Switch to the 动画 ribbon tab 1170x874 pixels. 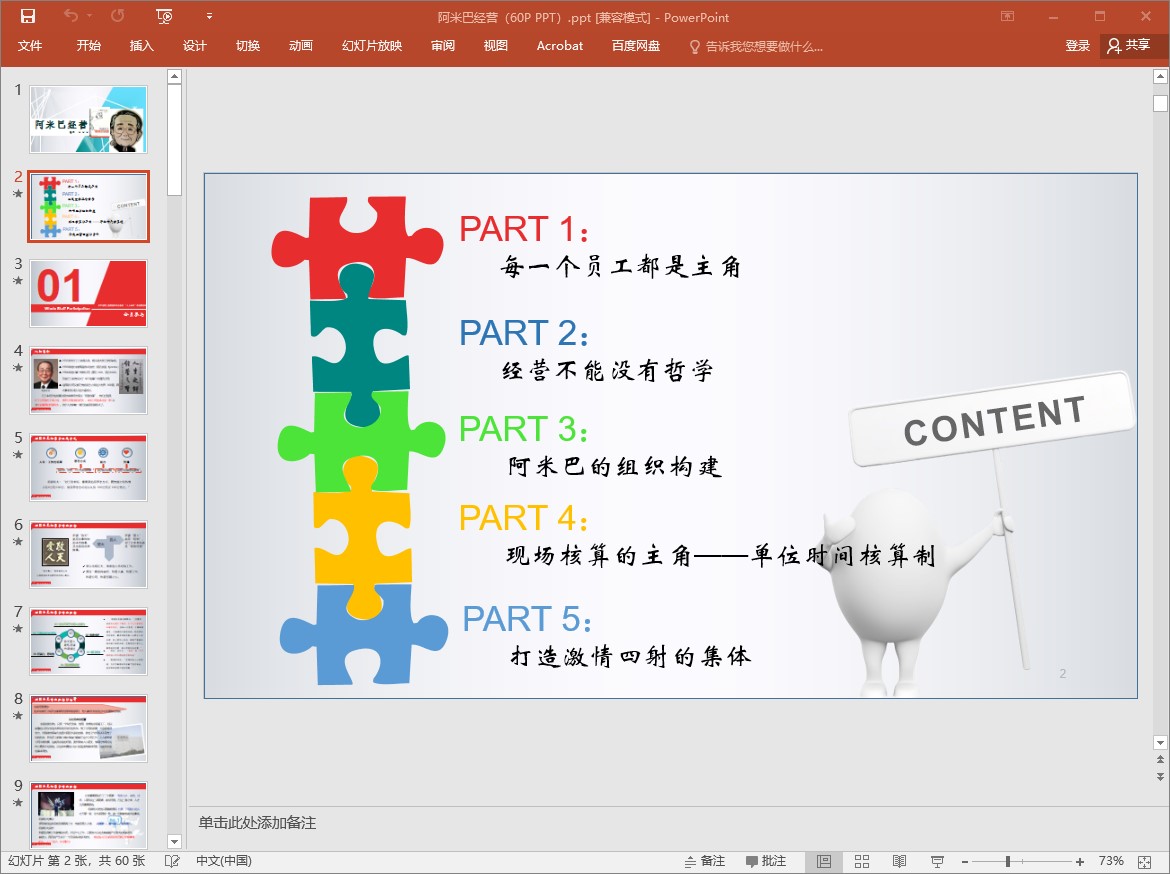(x=300, y=46)
